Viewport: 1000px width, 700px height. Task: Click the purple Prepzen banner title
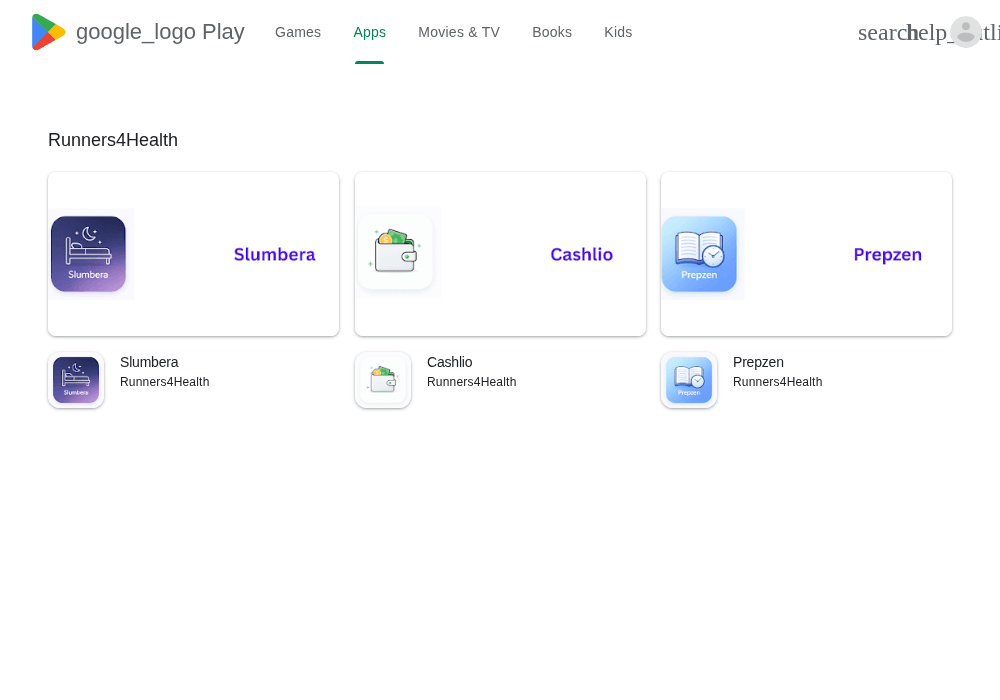(887, 254)
